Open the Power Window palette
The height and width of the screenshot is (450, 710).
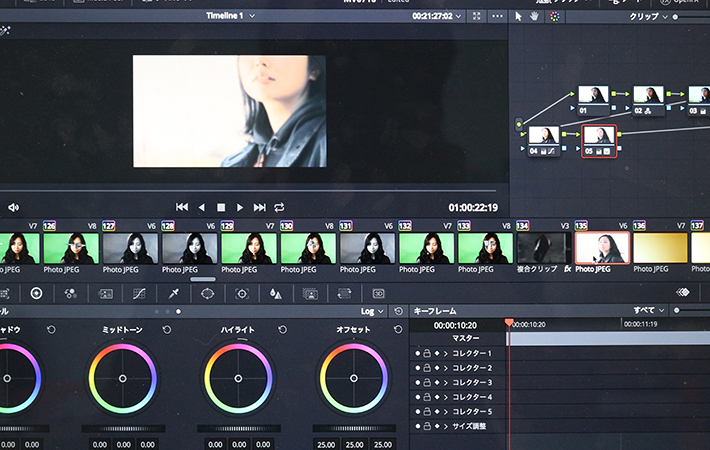click(207, 293)
